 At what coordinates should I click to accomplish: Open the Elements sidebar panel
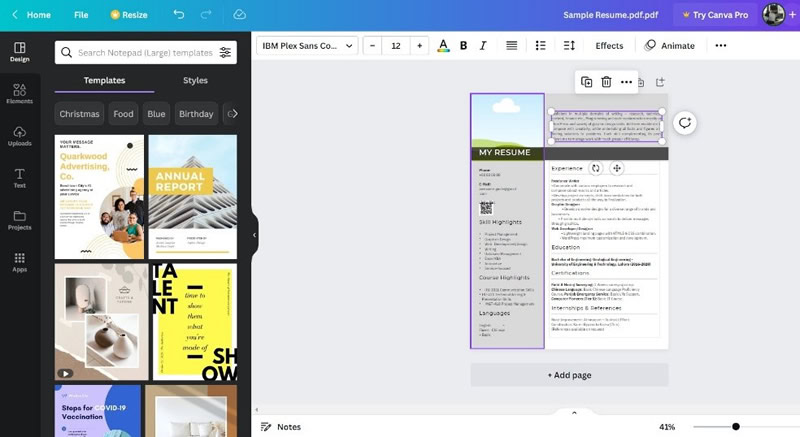coord(19,94)
